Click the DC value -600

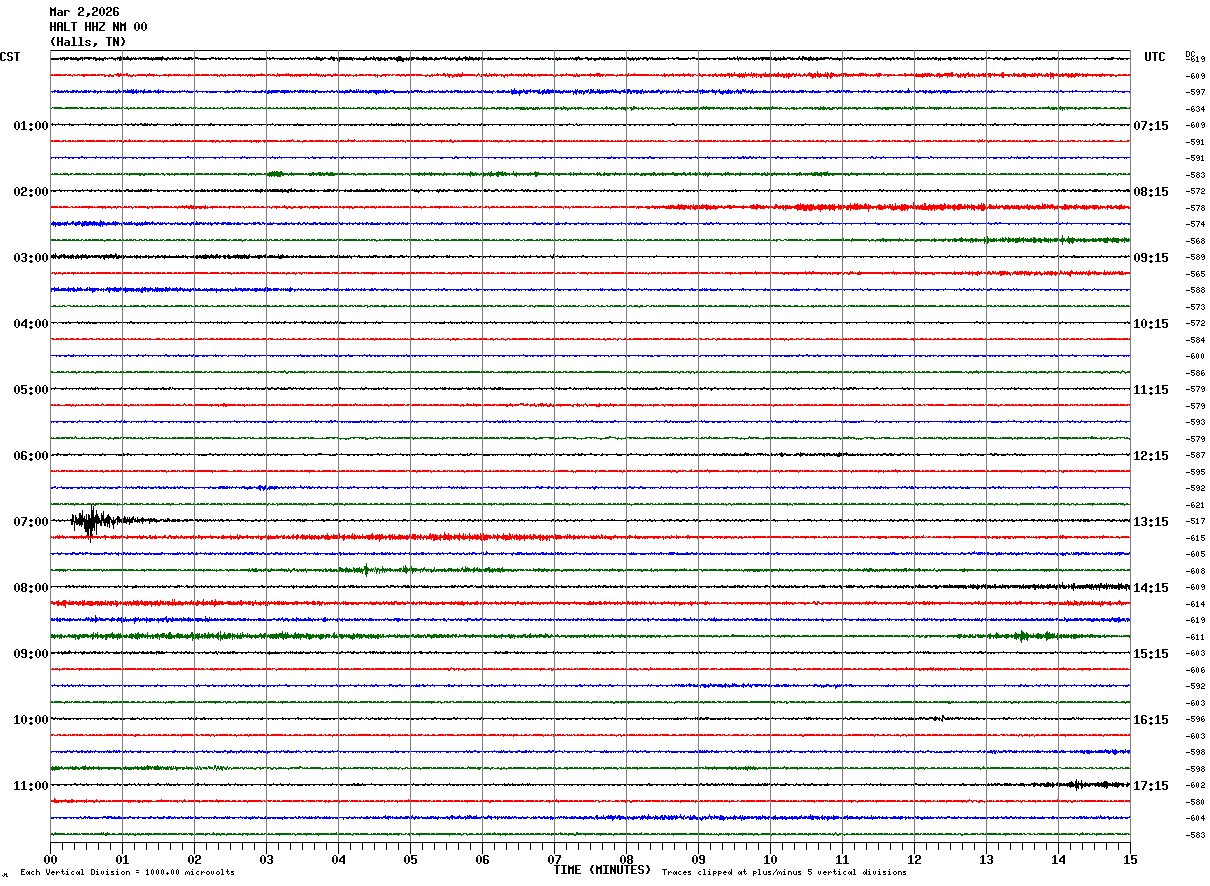point(1195,357)
